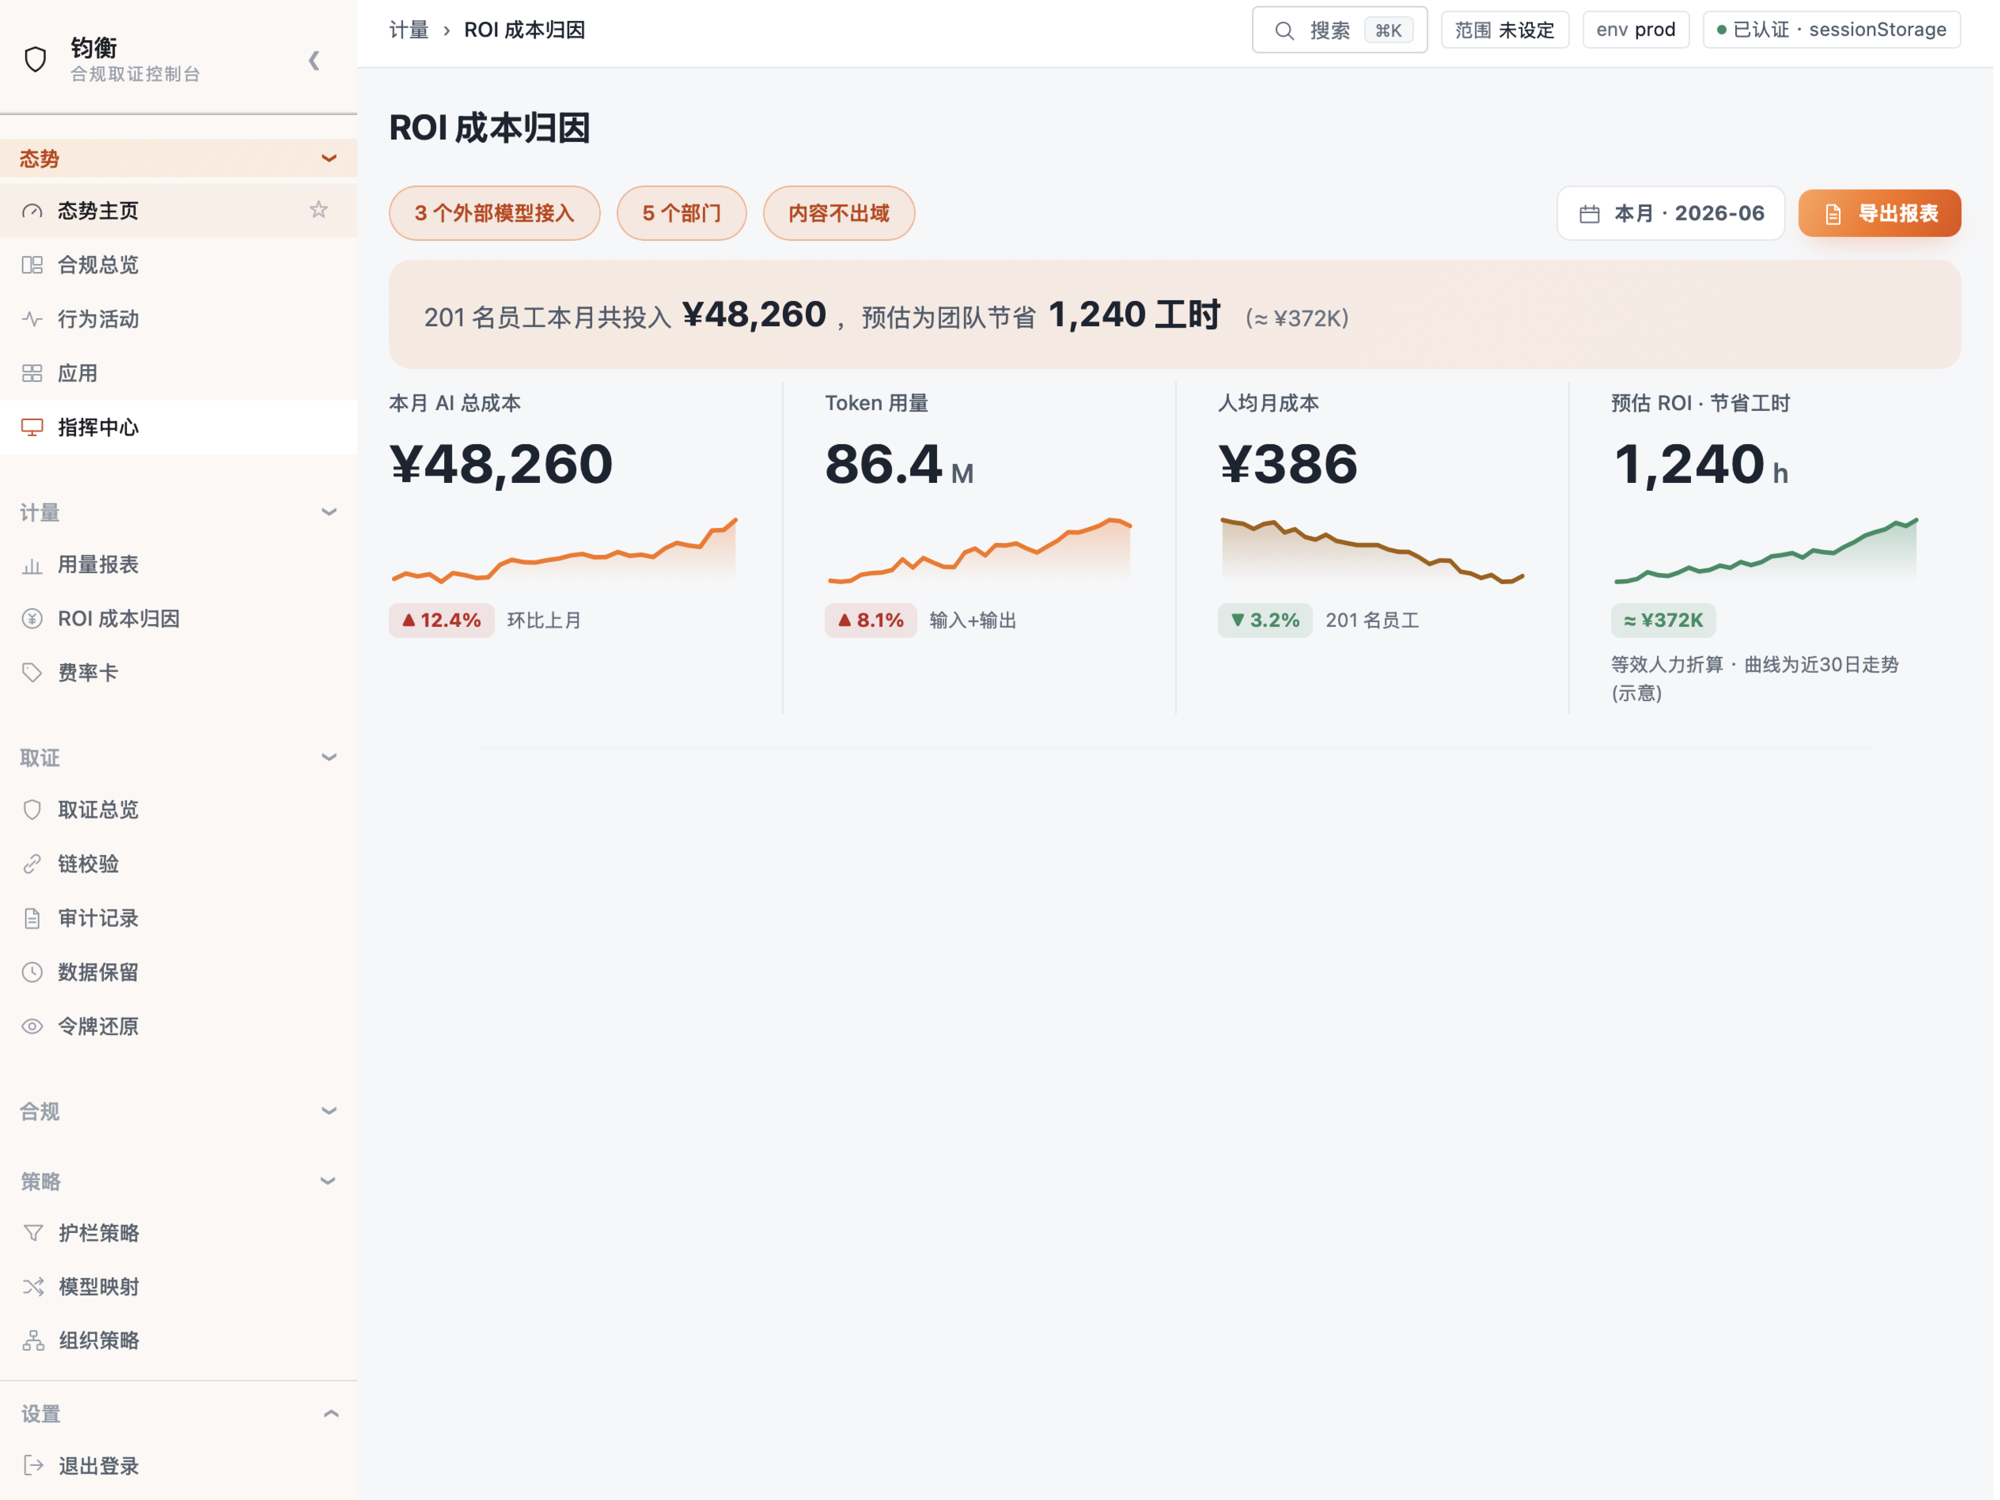
Task: Click the gauge icon beside 态势主页
Action: 33,211
